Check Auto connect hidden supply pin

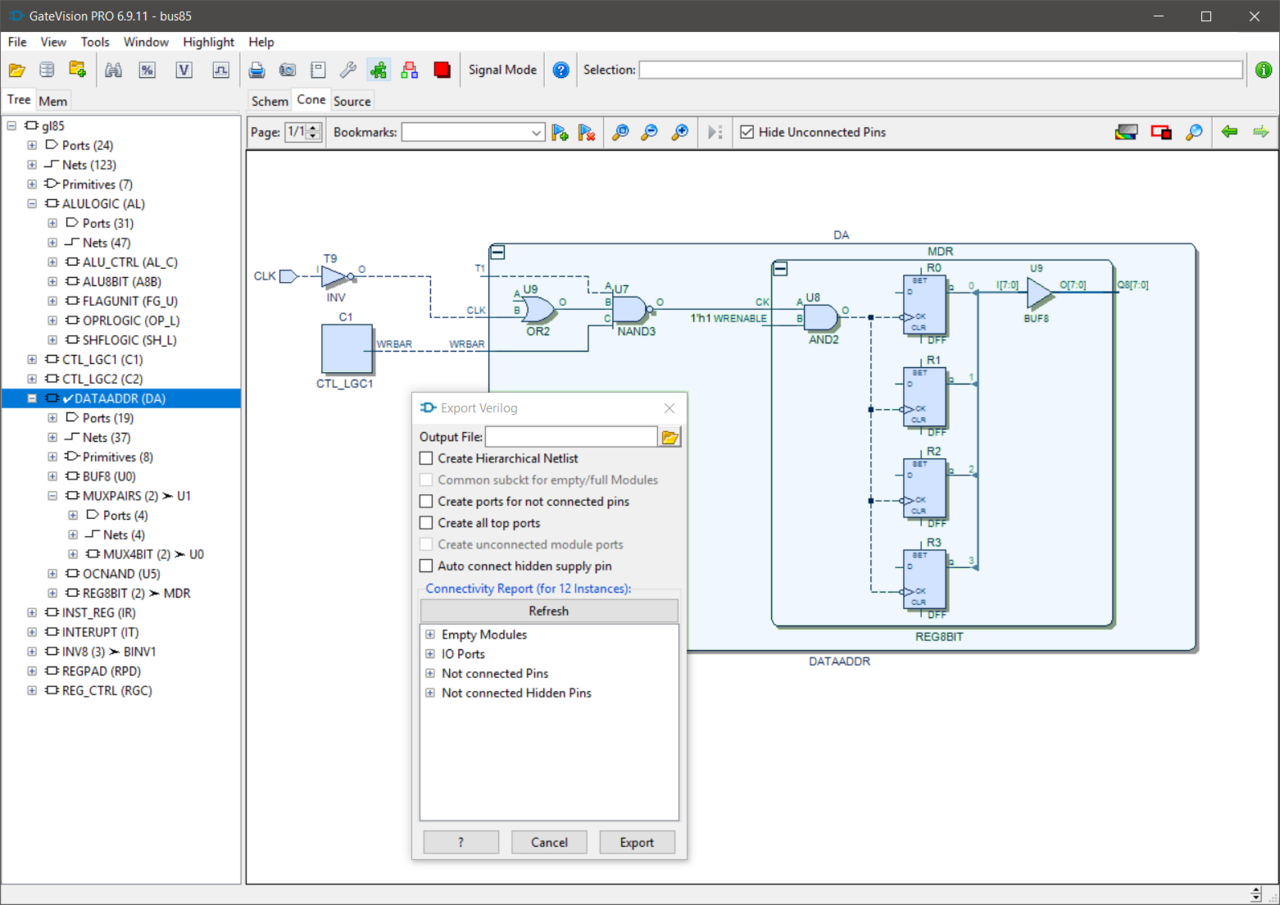coord(426,566)
